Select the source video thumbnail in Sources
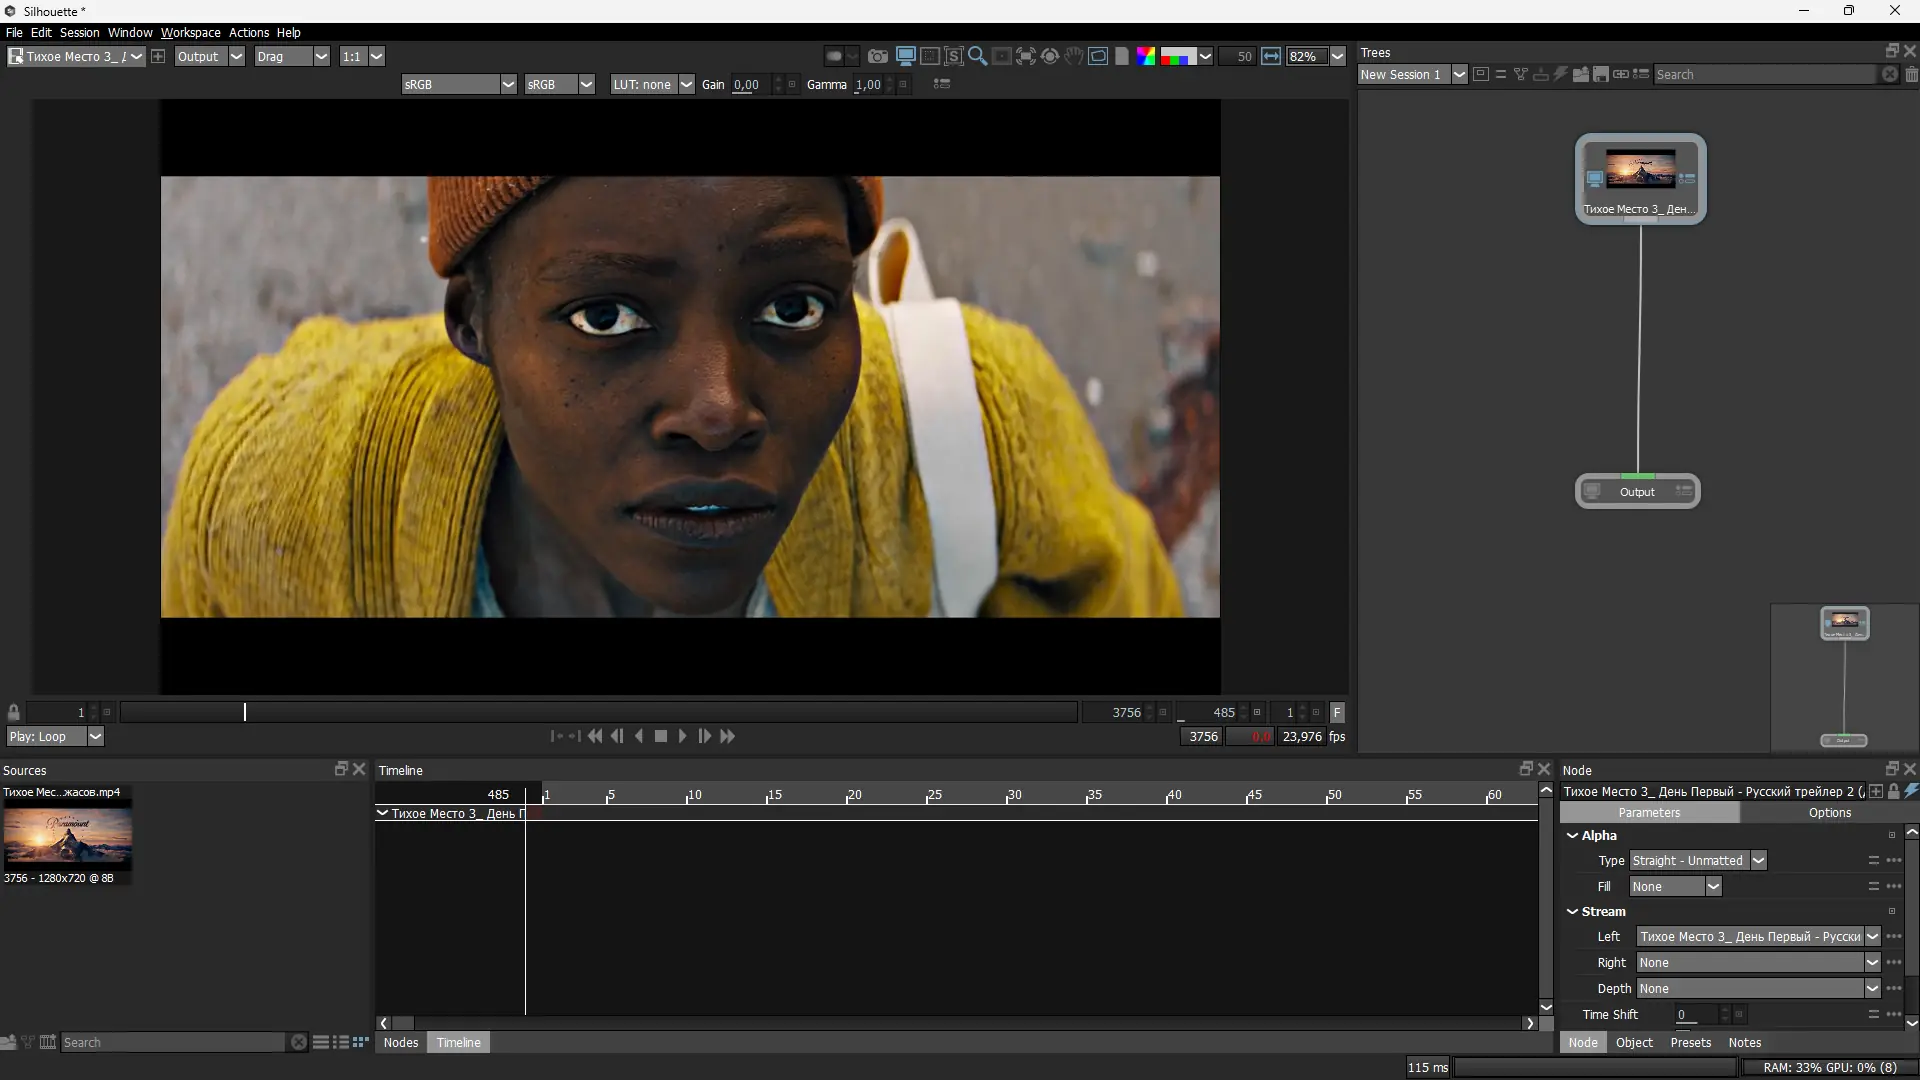 [67, 837]
